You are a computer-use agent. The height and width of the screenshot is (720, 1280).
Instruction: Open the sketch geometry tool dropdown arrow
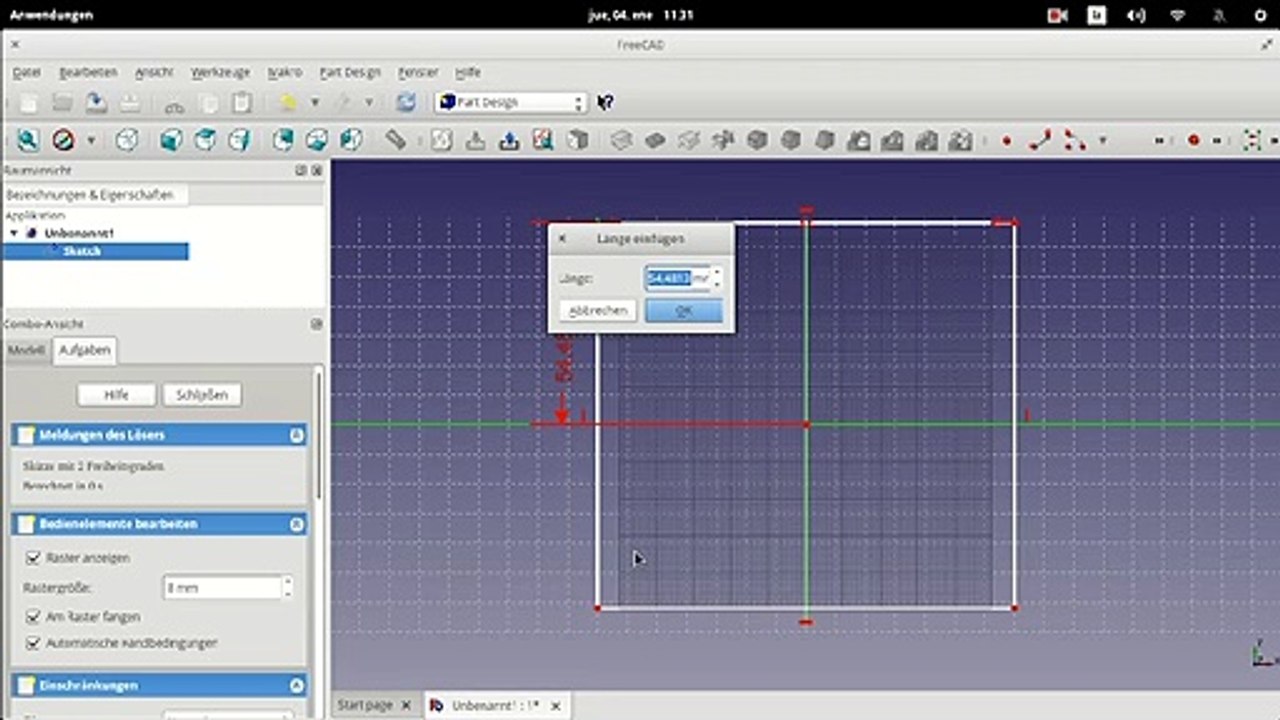coord(1103,141)
